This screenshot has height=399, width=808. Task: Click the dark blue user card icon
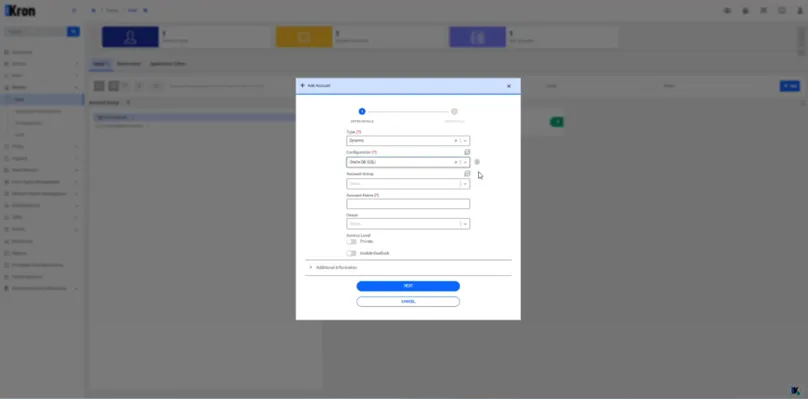[x=130, y=37]
